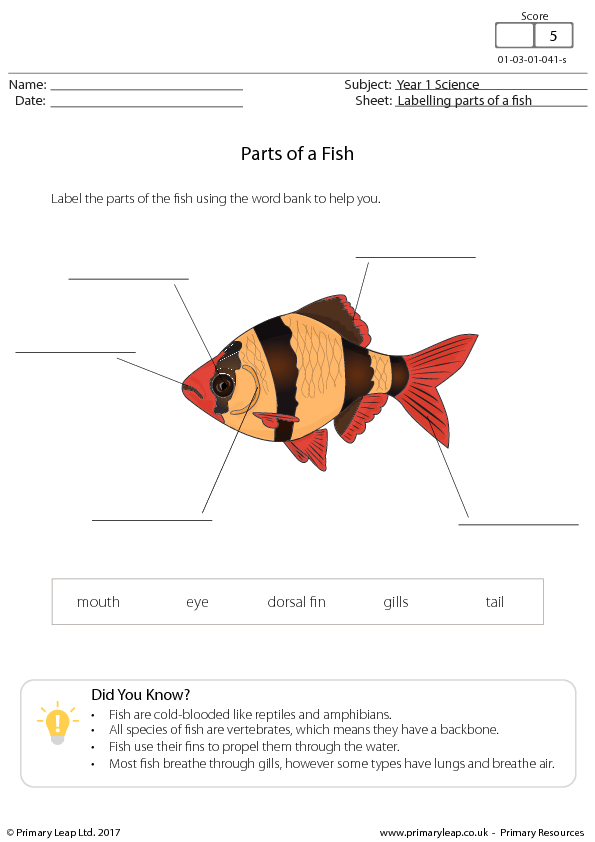Select the word 'eye' in word bank

pos(197,603)
